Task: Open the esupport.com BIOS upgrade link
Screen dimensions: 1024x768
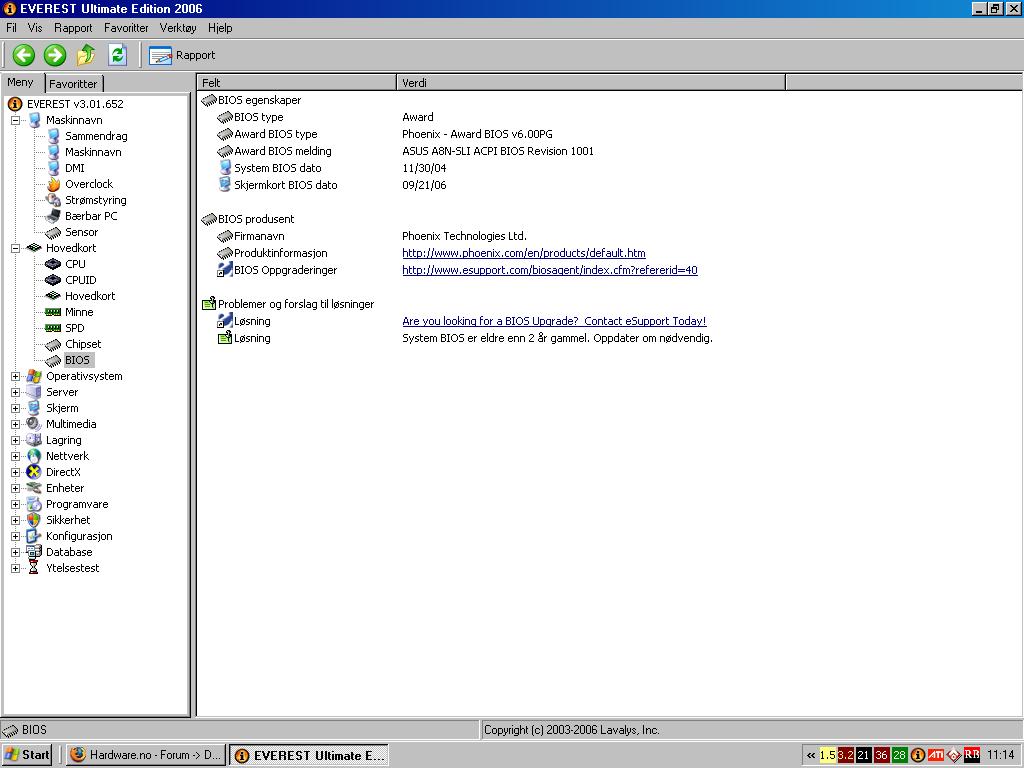Action: click(550, 270)
